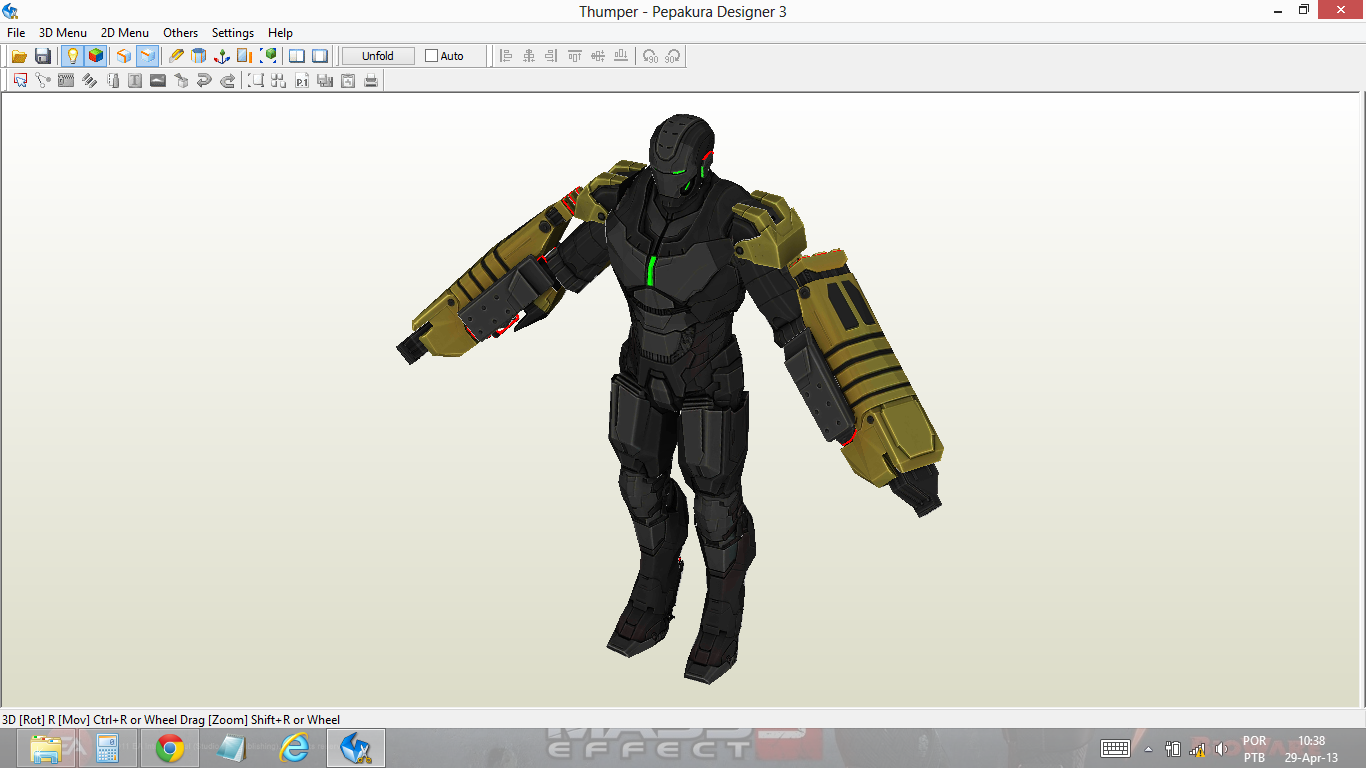Viewport: 1366px width, 768px height.
Task: Open File Explorer from the taskbar
Action: [x=46, y=748]
